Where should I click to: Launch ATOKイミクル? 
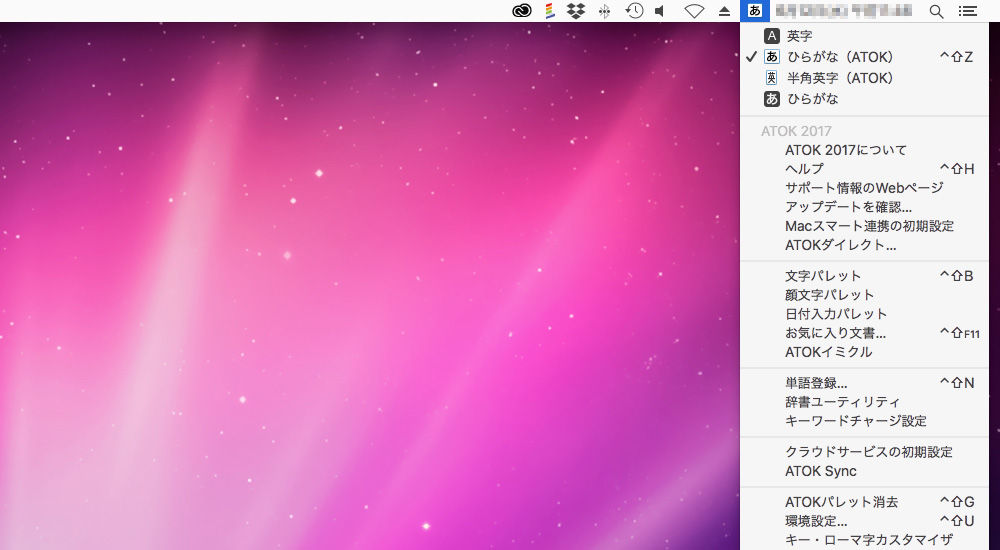pyautogui.click(x=864, y=352)
